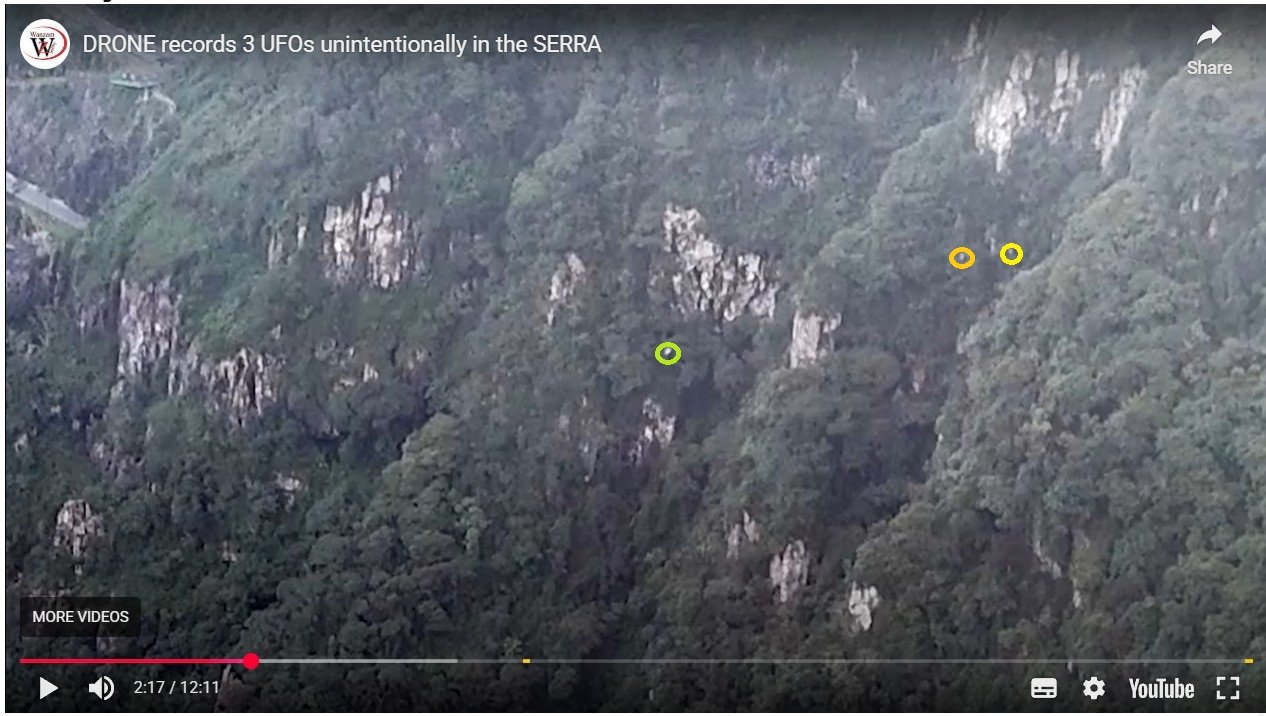Screen dimensions: 1266x716
Task: Click the 2:17 / 12:11 time display
Action: 176,688
